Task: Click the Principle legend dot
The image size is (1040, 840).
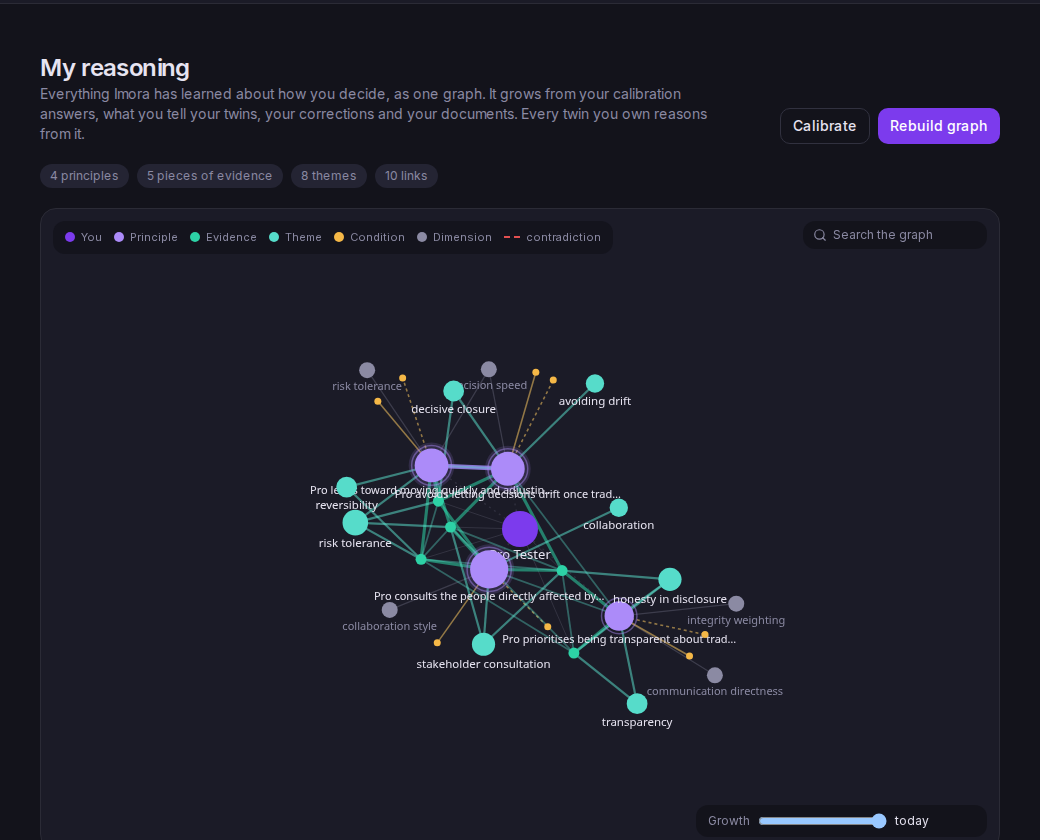Action: [119, 237]
